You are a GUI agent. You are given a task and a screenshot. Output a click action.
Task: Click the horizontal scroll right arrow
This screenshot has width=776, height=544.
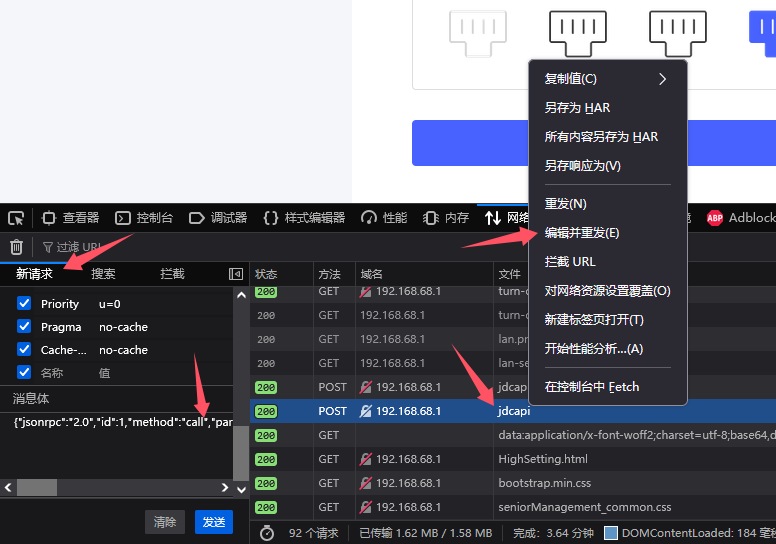tap(225, 488)
